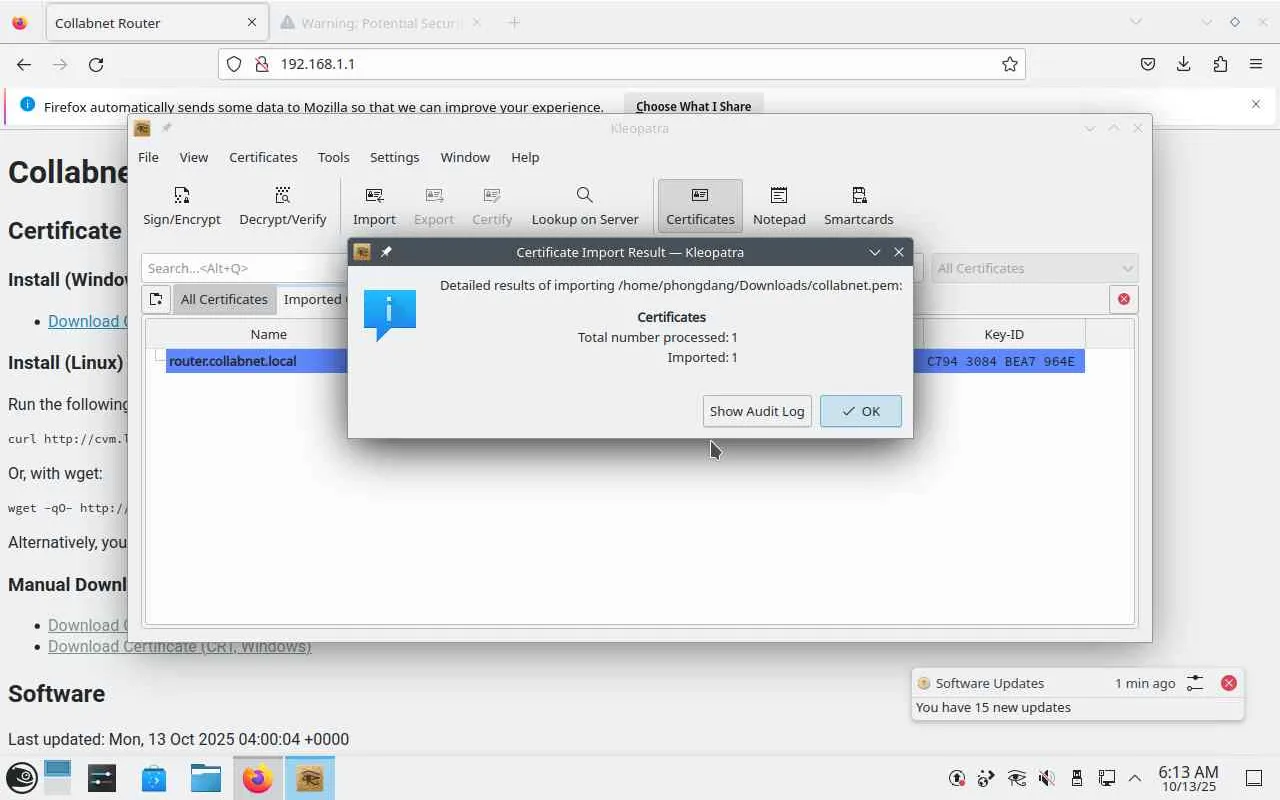Viewport: 1280px width, 800px height.
Task: Open the Tools menu in Kleopatra
Action: [334, 157]
